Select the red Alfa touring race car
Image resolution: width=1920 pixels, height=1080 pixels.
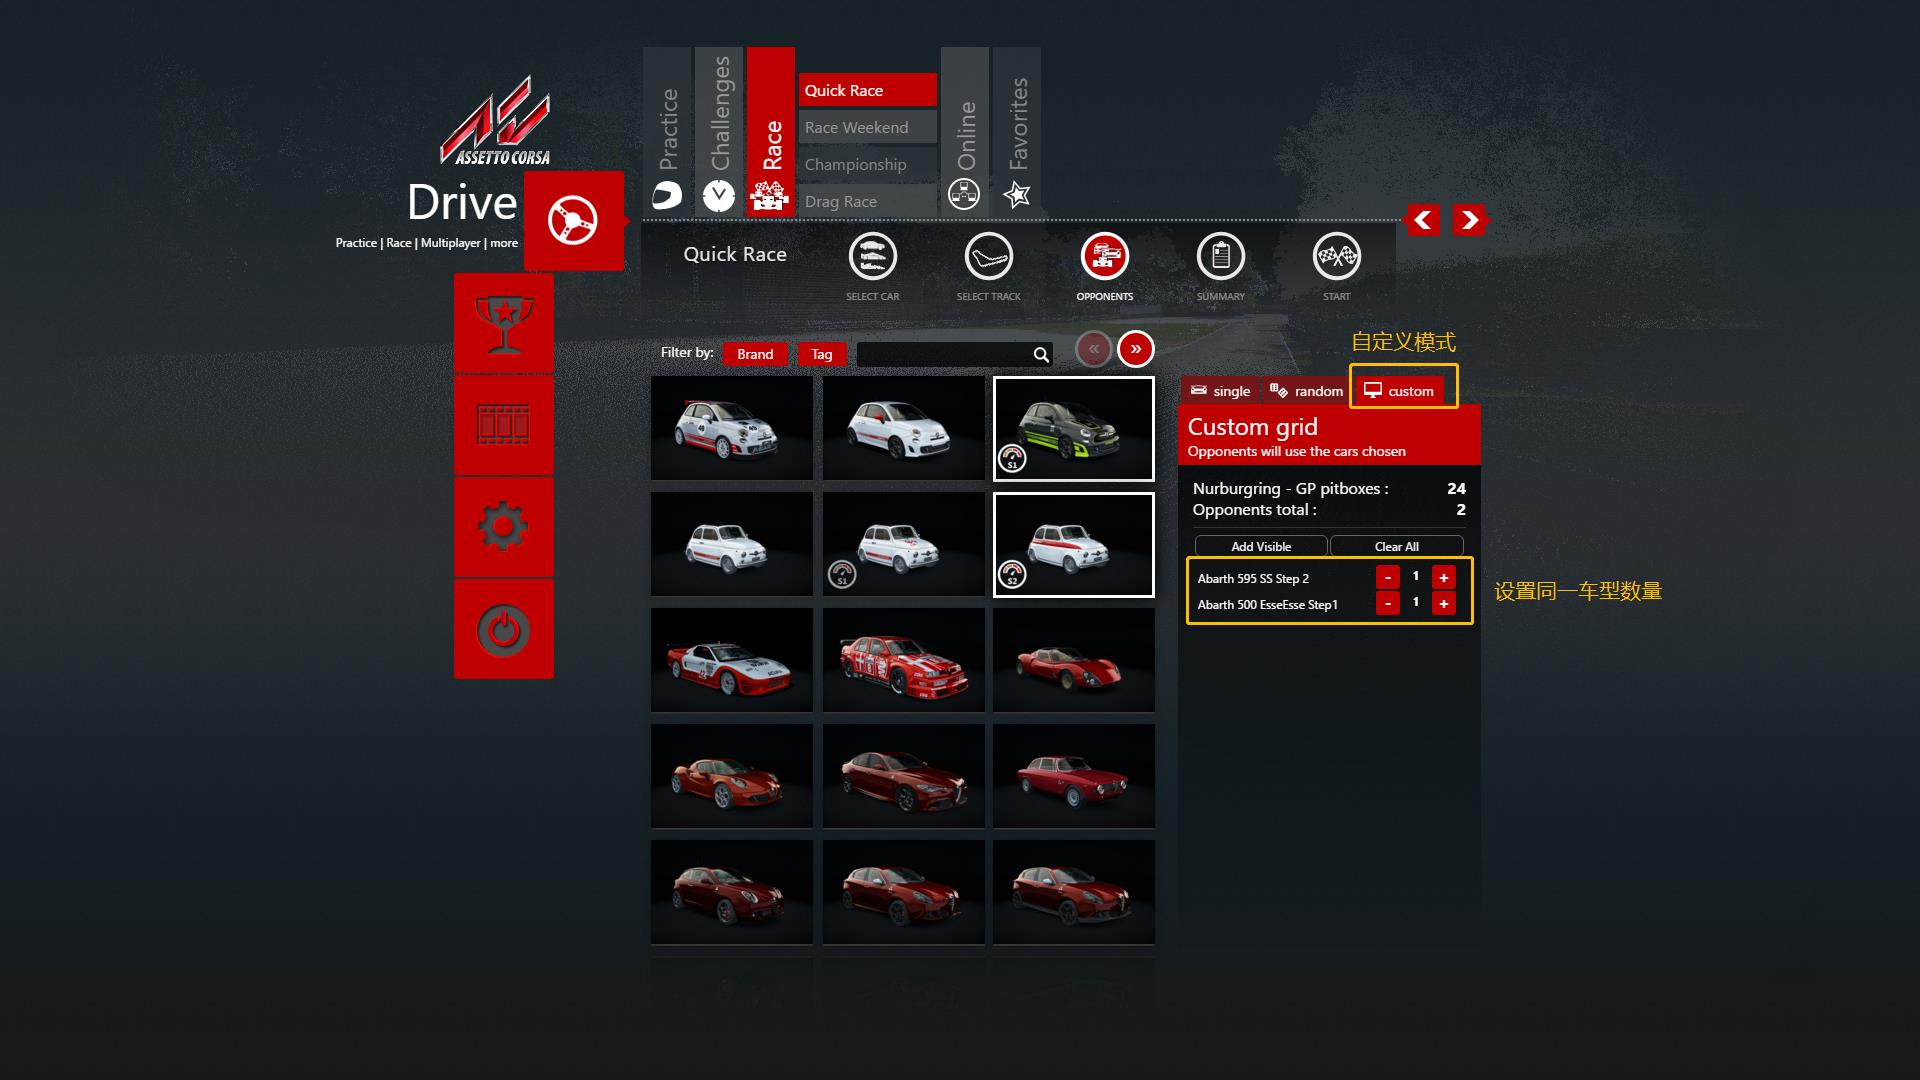point(903,660)
